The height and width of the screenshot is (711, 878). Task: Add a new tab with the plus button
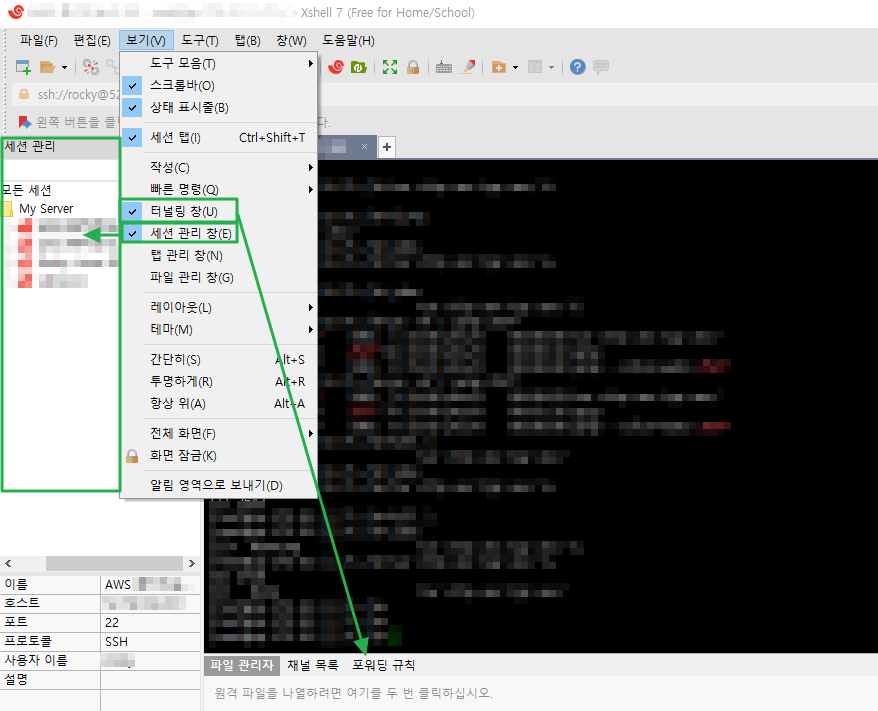point(387,147)
